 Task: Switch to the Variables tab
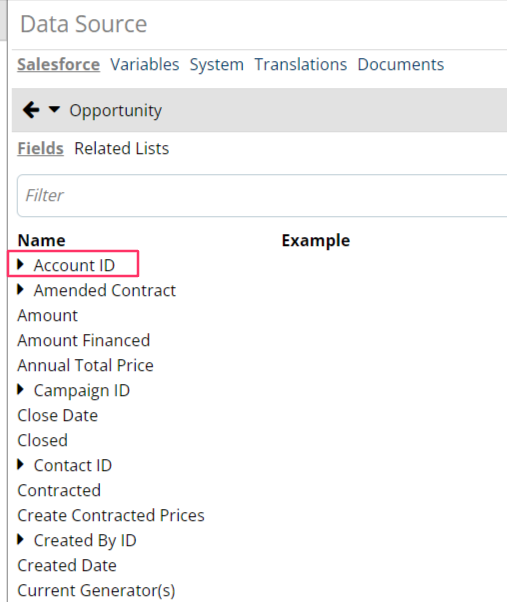point(145,64)
